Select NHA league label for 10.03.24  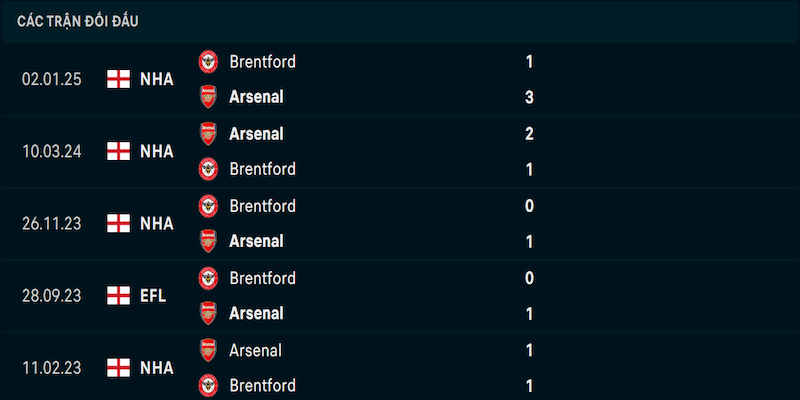[x=157, y=152]
